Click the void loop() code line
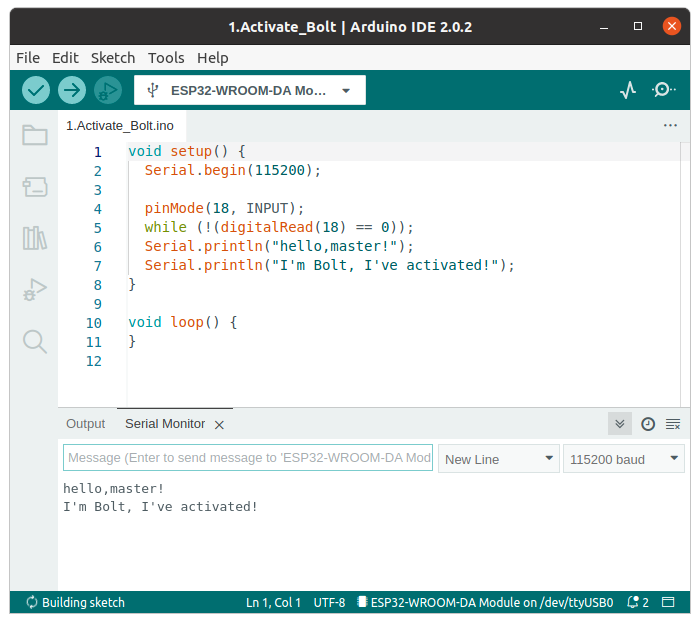700x623 pixels. click(x=183, y=322)
